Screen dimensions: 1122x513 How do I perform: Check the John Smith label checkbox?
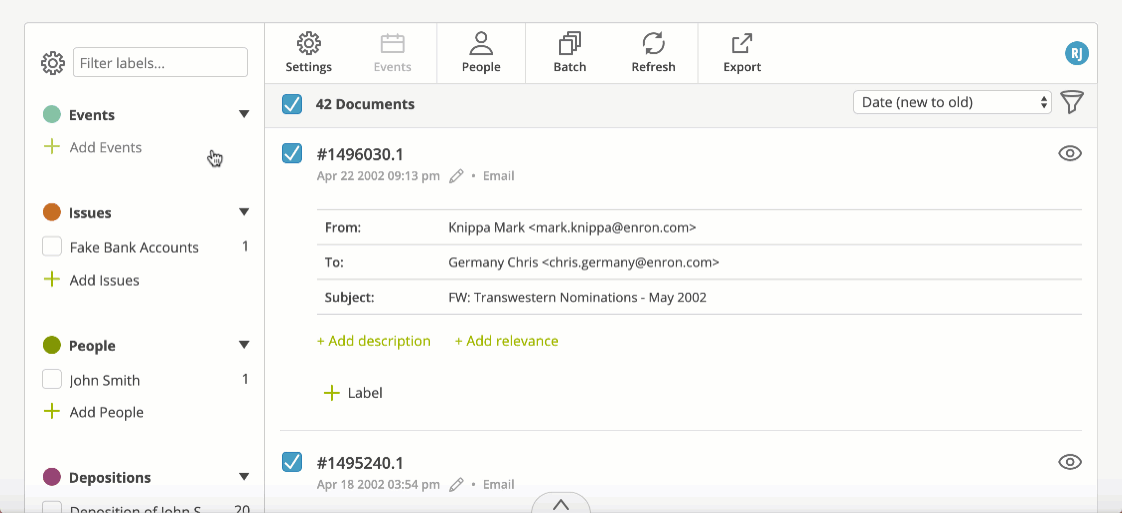click(x=52, y=379)
